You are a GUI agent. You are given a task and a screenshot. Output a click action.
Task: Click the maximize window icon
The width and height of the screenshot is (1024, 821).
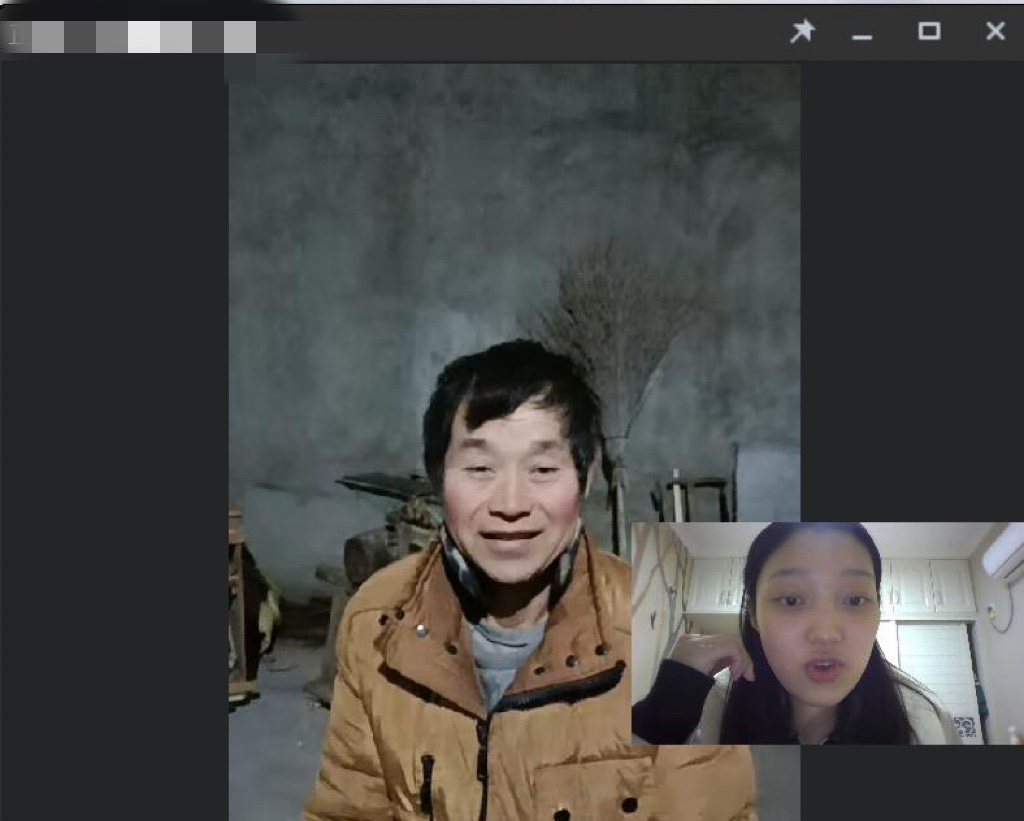[x=929, y=31]
